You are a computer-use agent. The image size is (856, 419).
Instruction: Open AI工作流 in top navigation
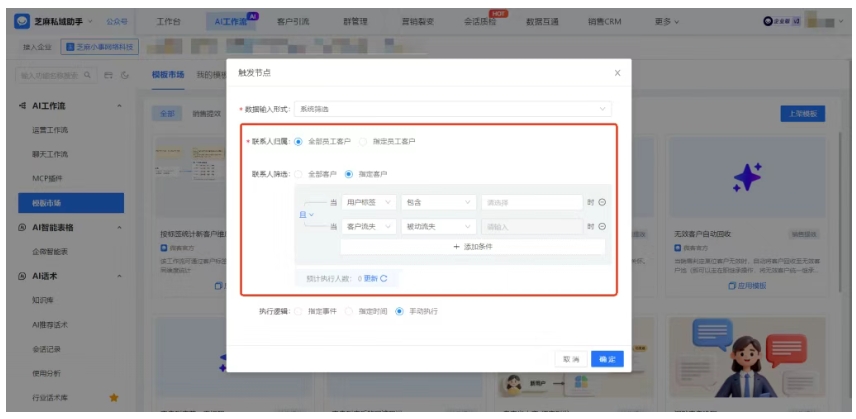[230, 22]
